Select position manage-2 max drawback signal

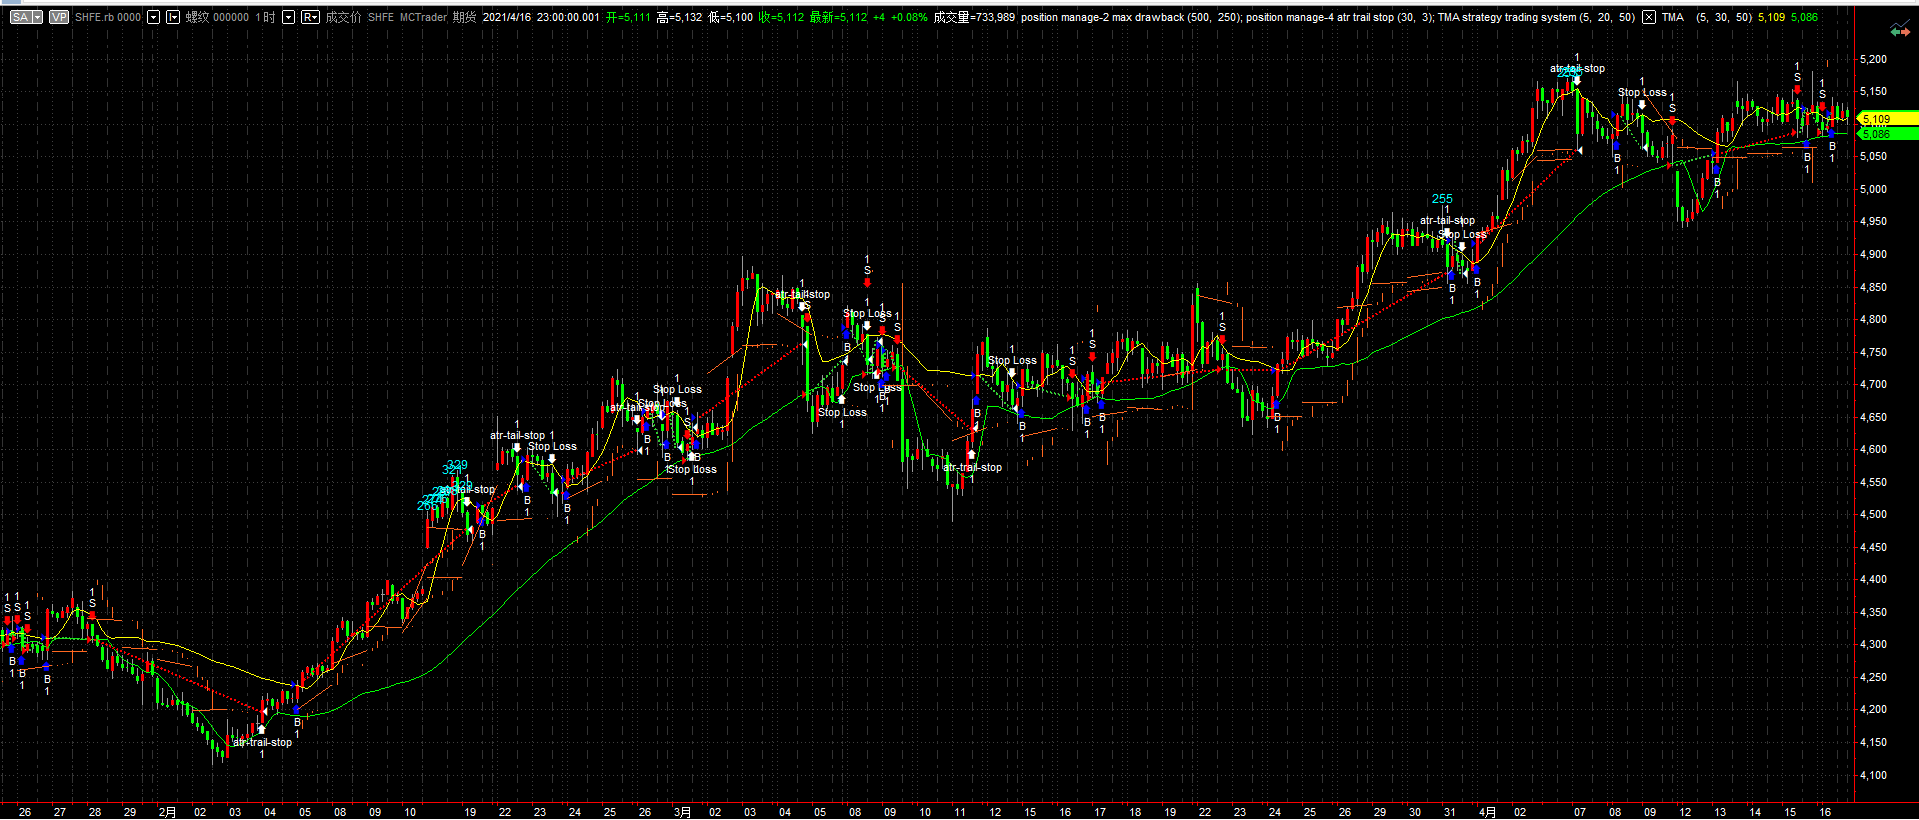click(x=1131, y=17)
